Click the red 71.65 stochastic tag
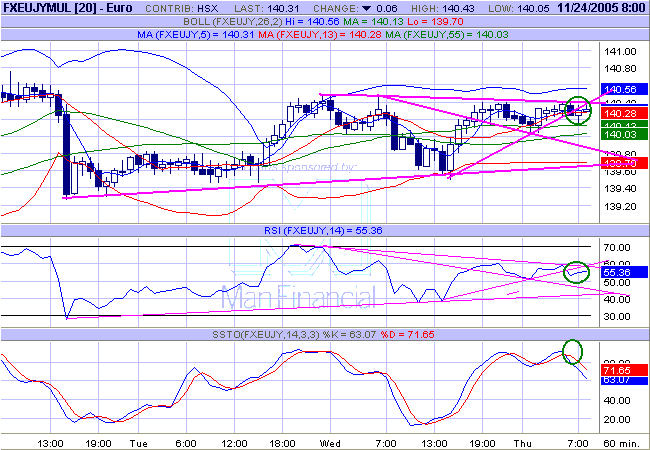Screen dimensions: 650x450 [624, 370]
